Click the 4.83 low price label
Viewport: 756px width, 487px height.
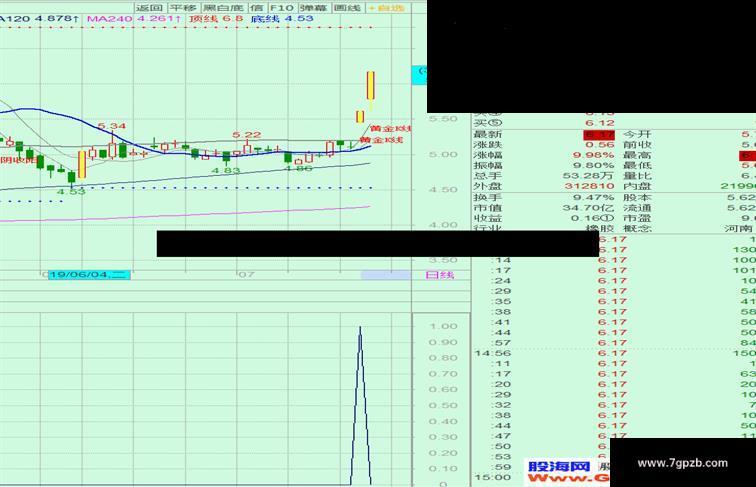pos(225,170)
